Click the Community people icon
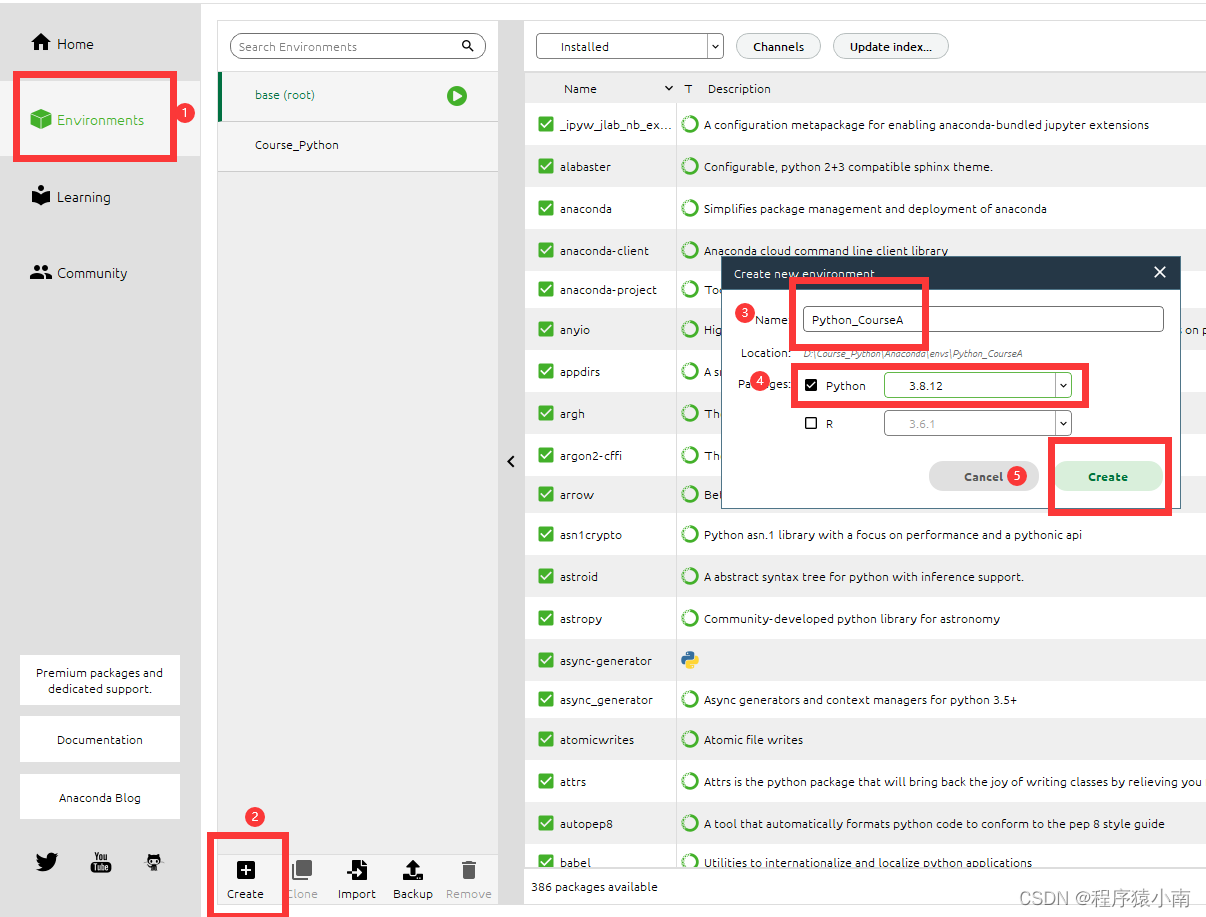The image size is (1206, 917). tap(41, 272)
